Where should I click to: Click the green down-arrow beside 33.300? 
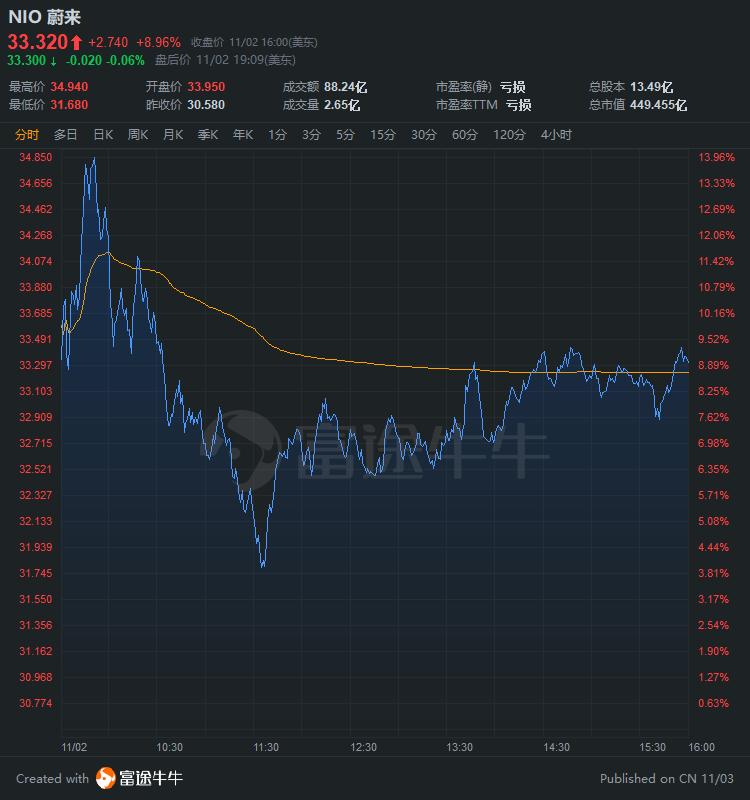click(x=53, y=61)
